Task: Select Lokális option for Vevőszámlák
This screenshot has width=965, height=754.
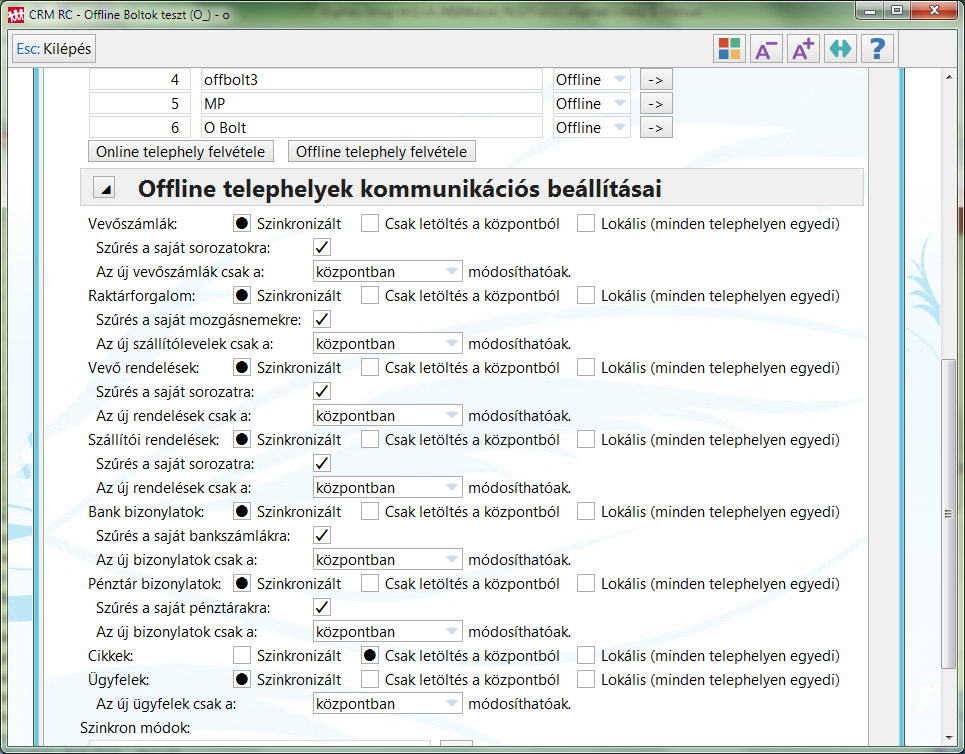Action: [x=586, y=223]
